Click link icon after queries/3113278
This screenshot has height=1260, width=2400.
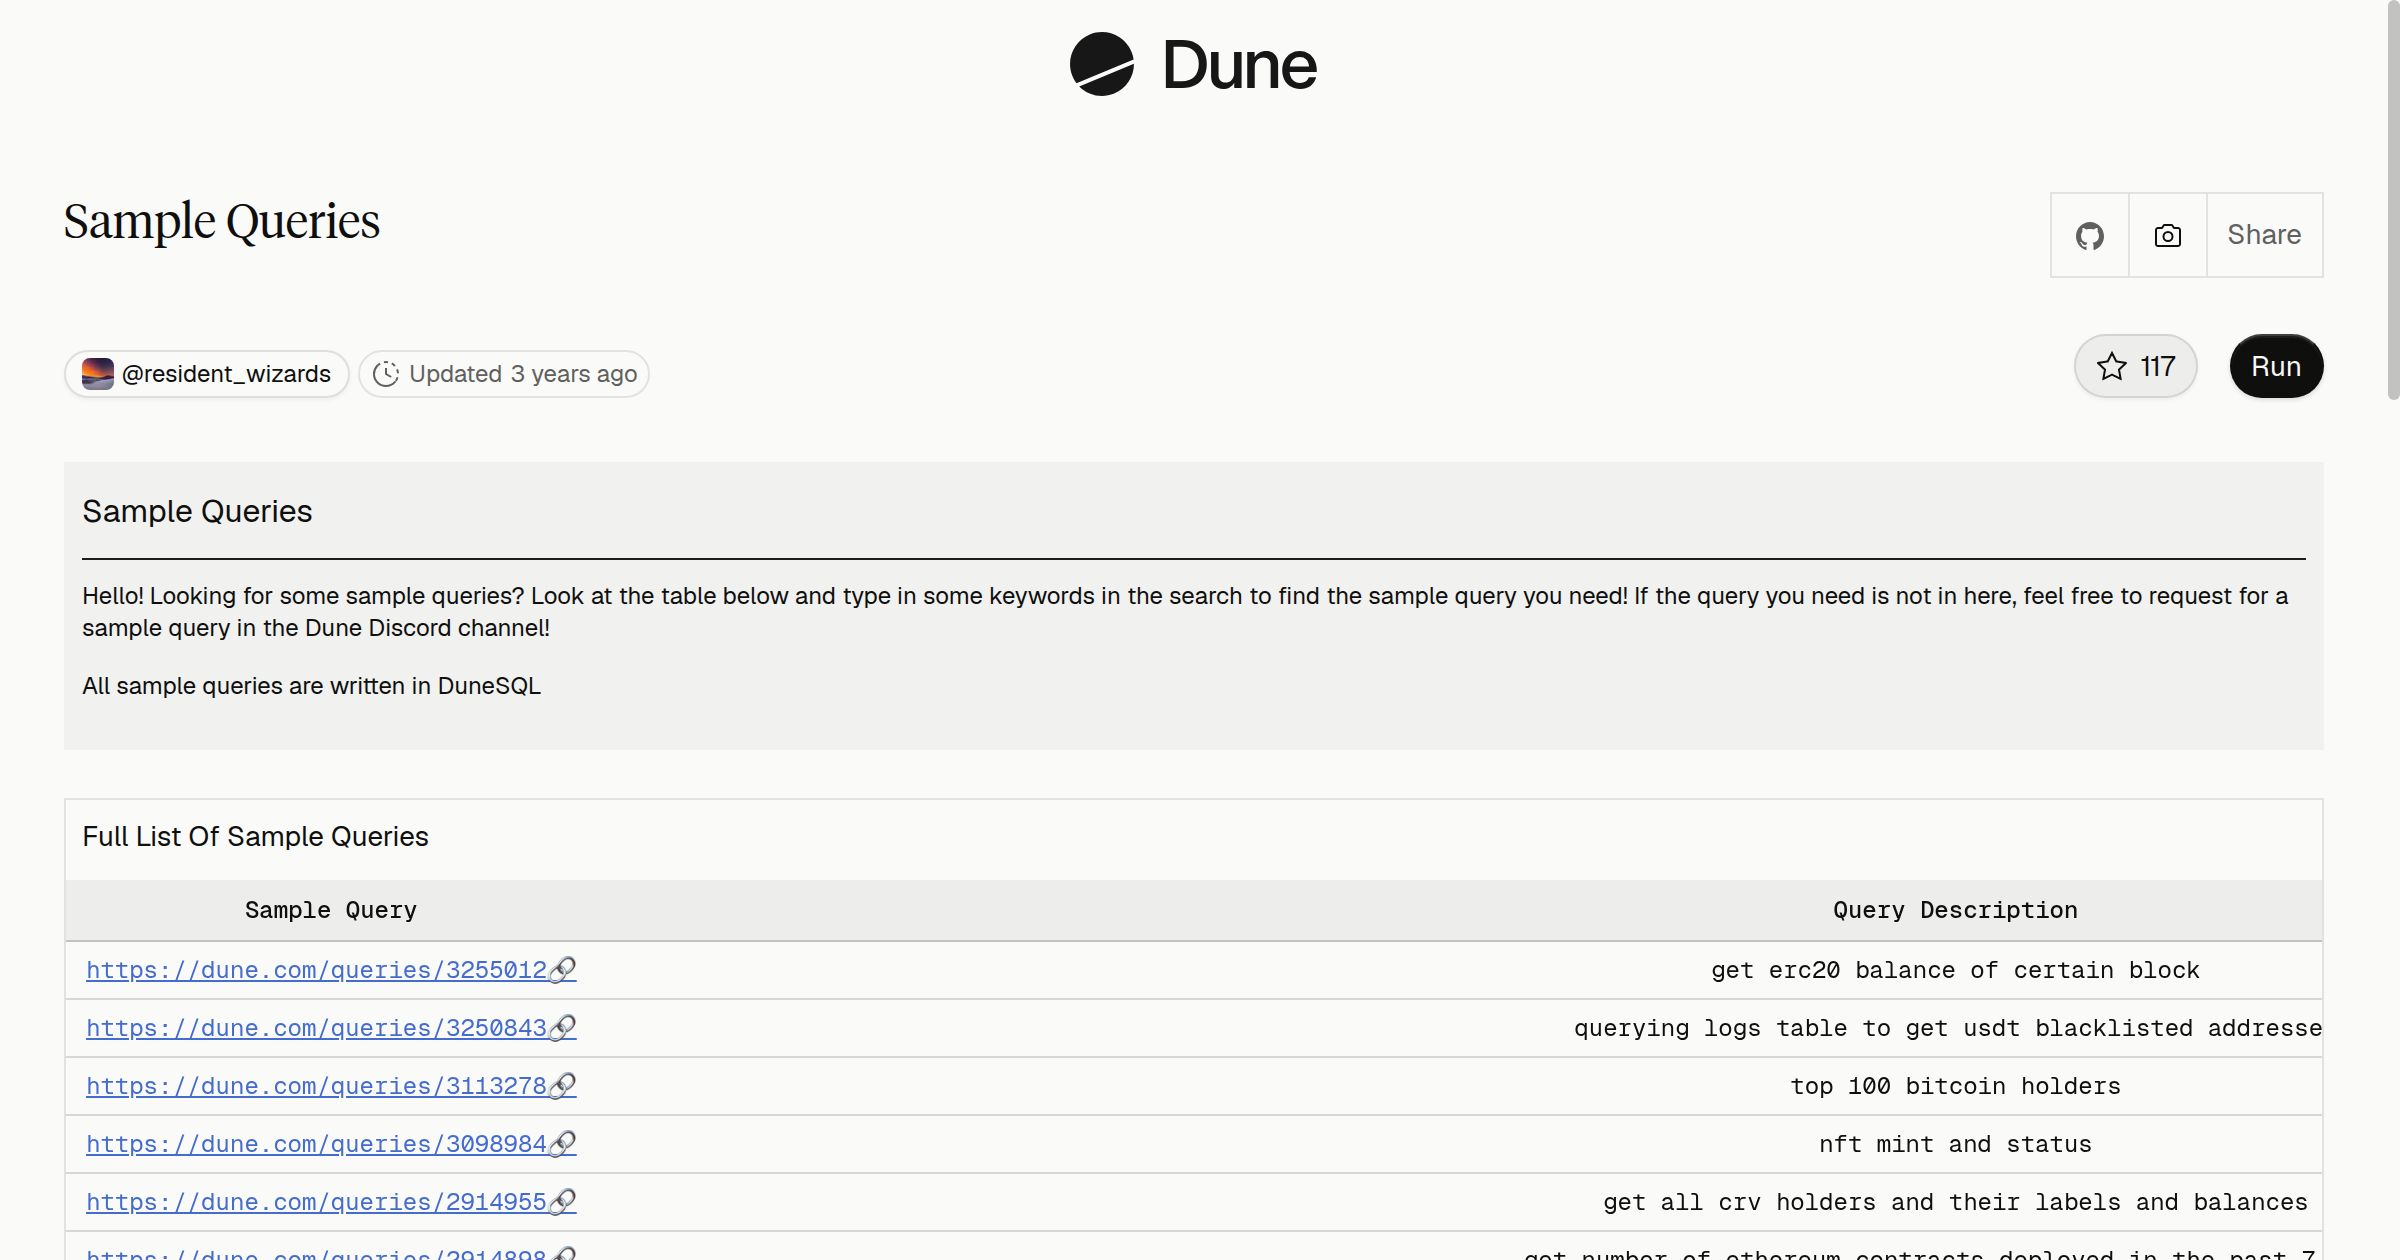click(563, 1086)
